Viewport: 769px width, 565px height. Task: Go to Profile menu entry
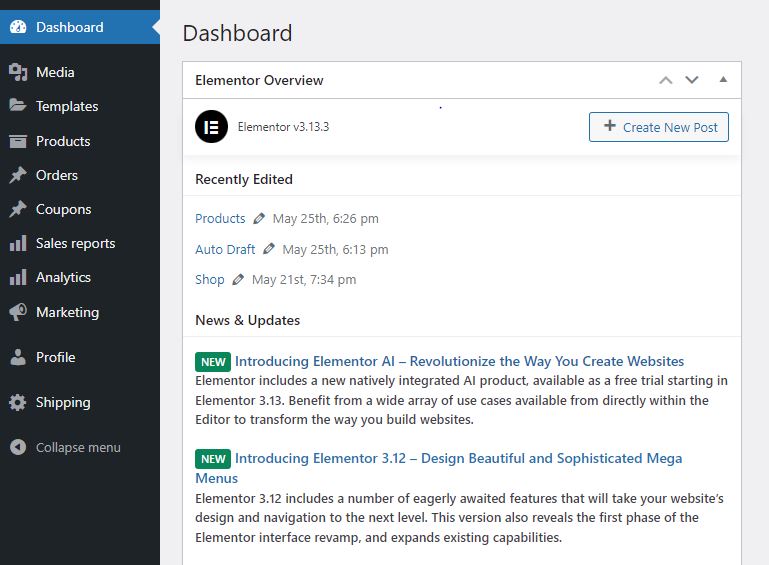(80, 357)
